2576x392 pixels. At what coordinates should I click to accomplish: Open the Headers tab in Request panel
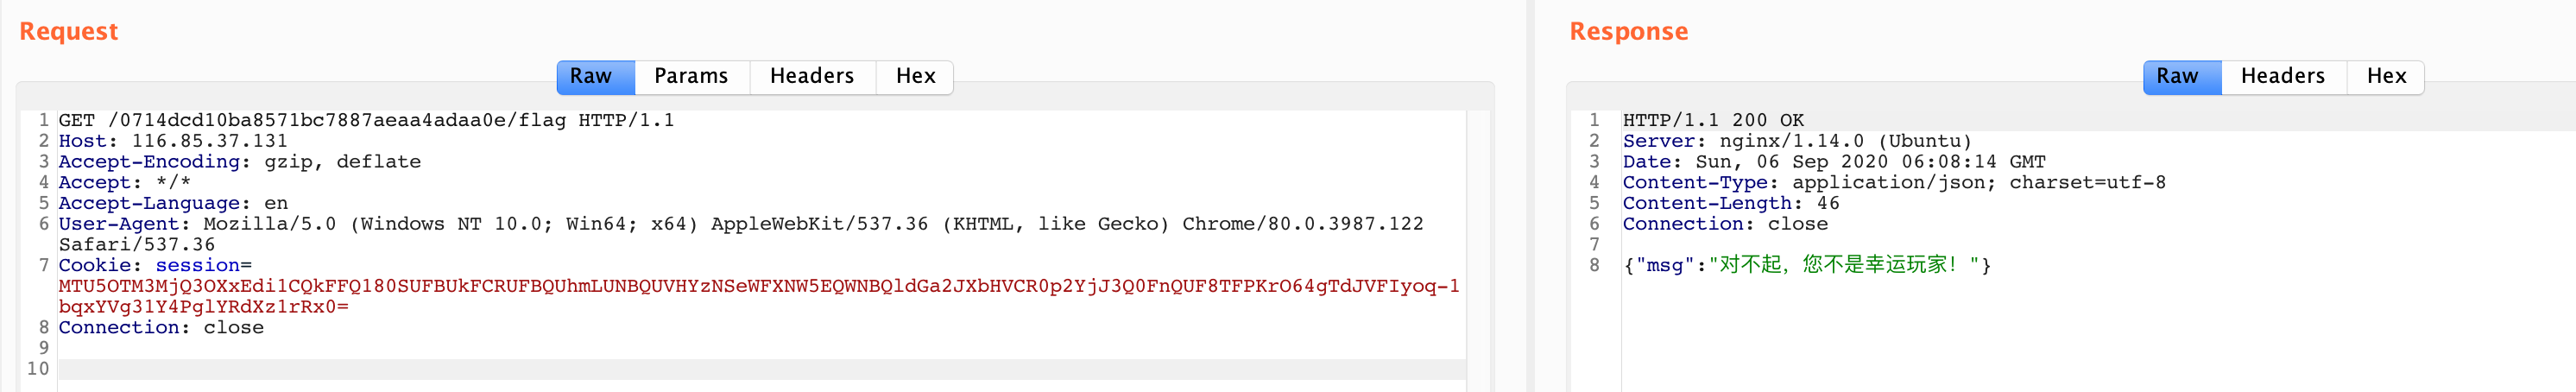(x=811, y=77)
